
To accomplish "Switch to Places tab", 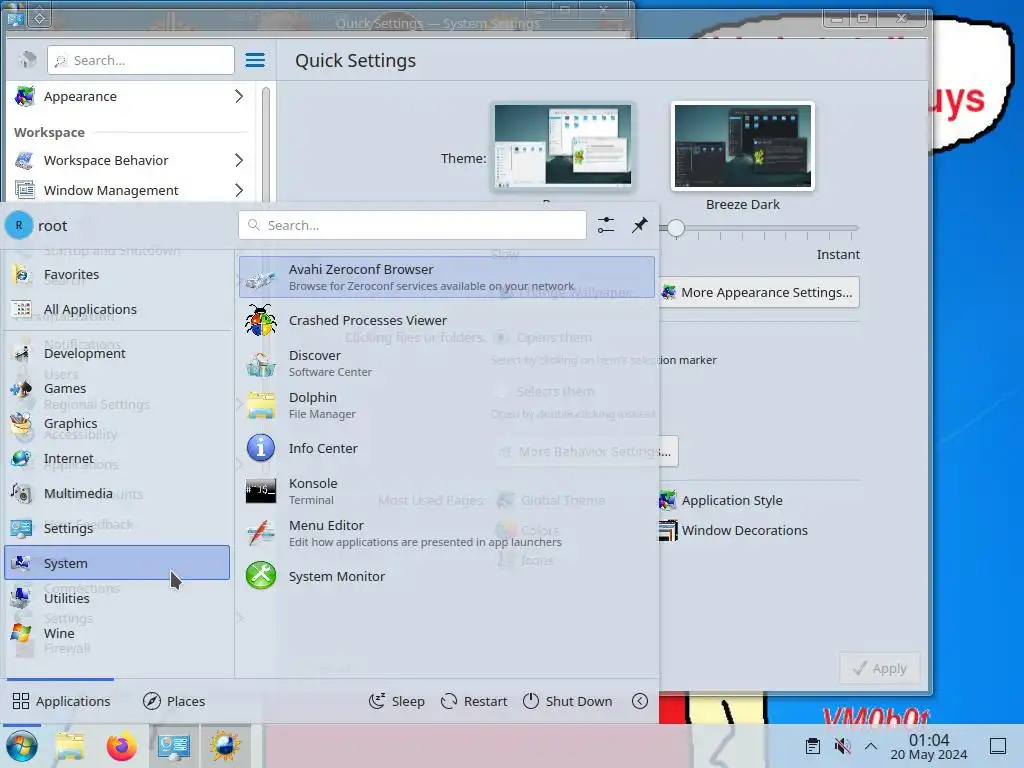I will (174, 701).
